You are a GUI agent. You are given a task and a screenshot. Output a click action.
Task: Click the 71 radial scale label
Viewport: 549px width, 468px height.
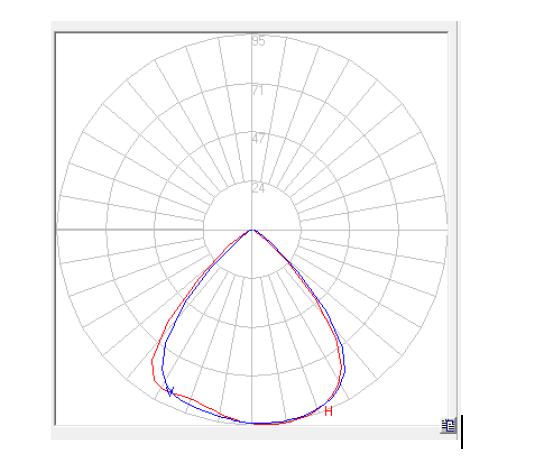pos(258,90)
